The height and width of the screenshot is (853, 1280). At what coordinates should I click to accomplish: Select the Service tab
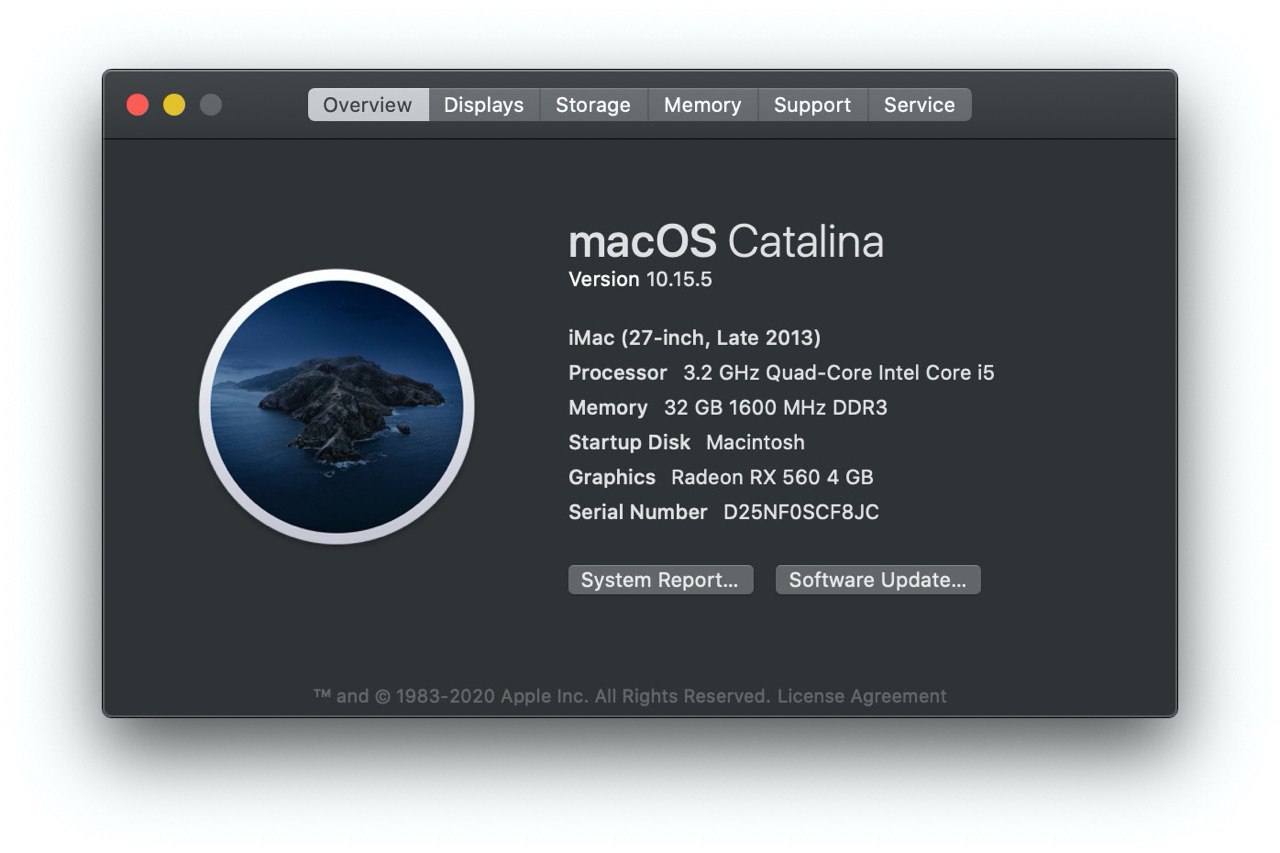pos(920,105)
